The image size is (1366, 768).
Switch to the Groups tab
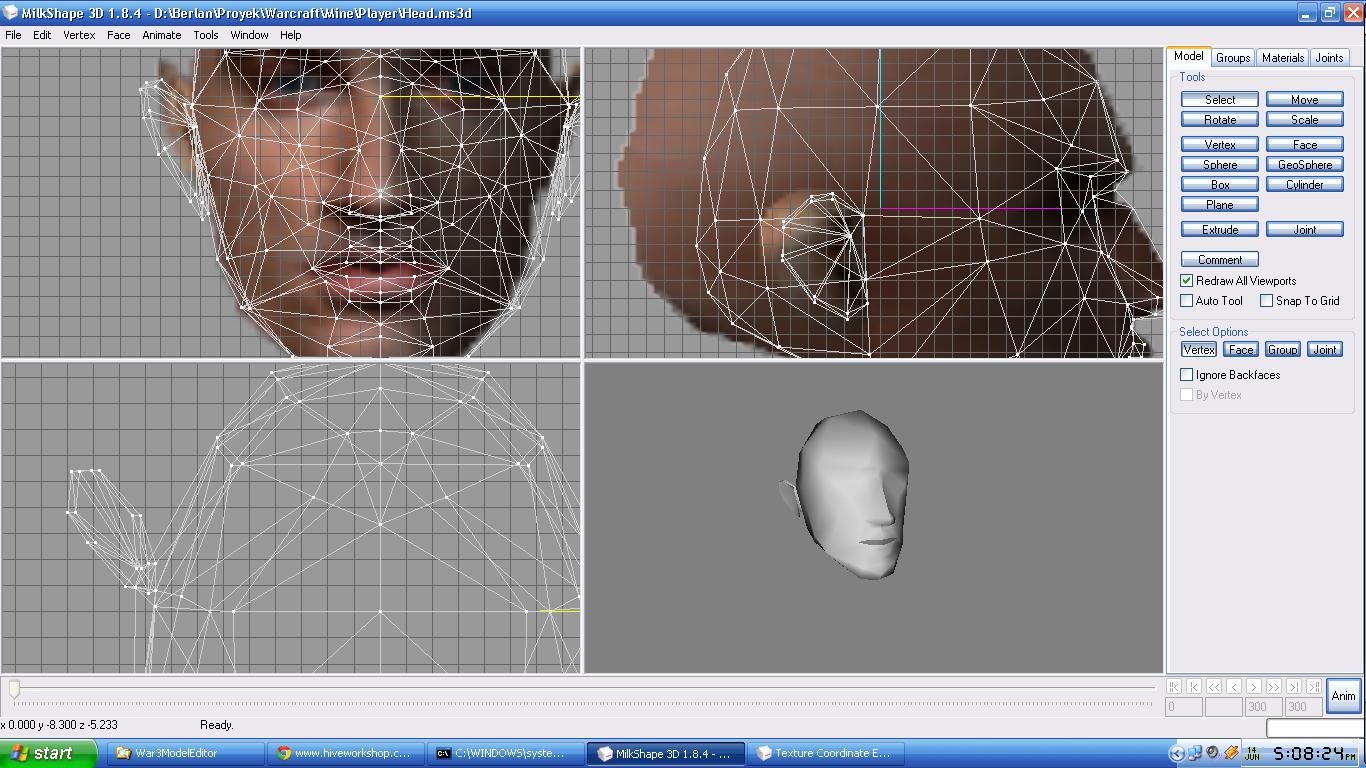pos(1233,58)
